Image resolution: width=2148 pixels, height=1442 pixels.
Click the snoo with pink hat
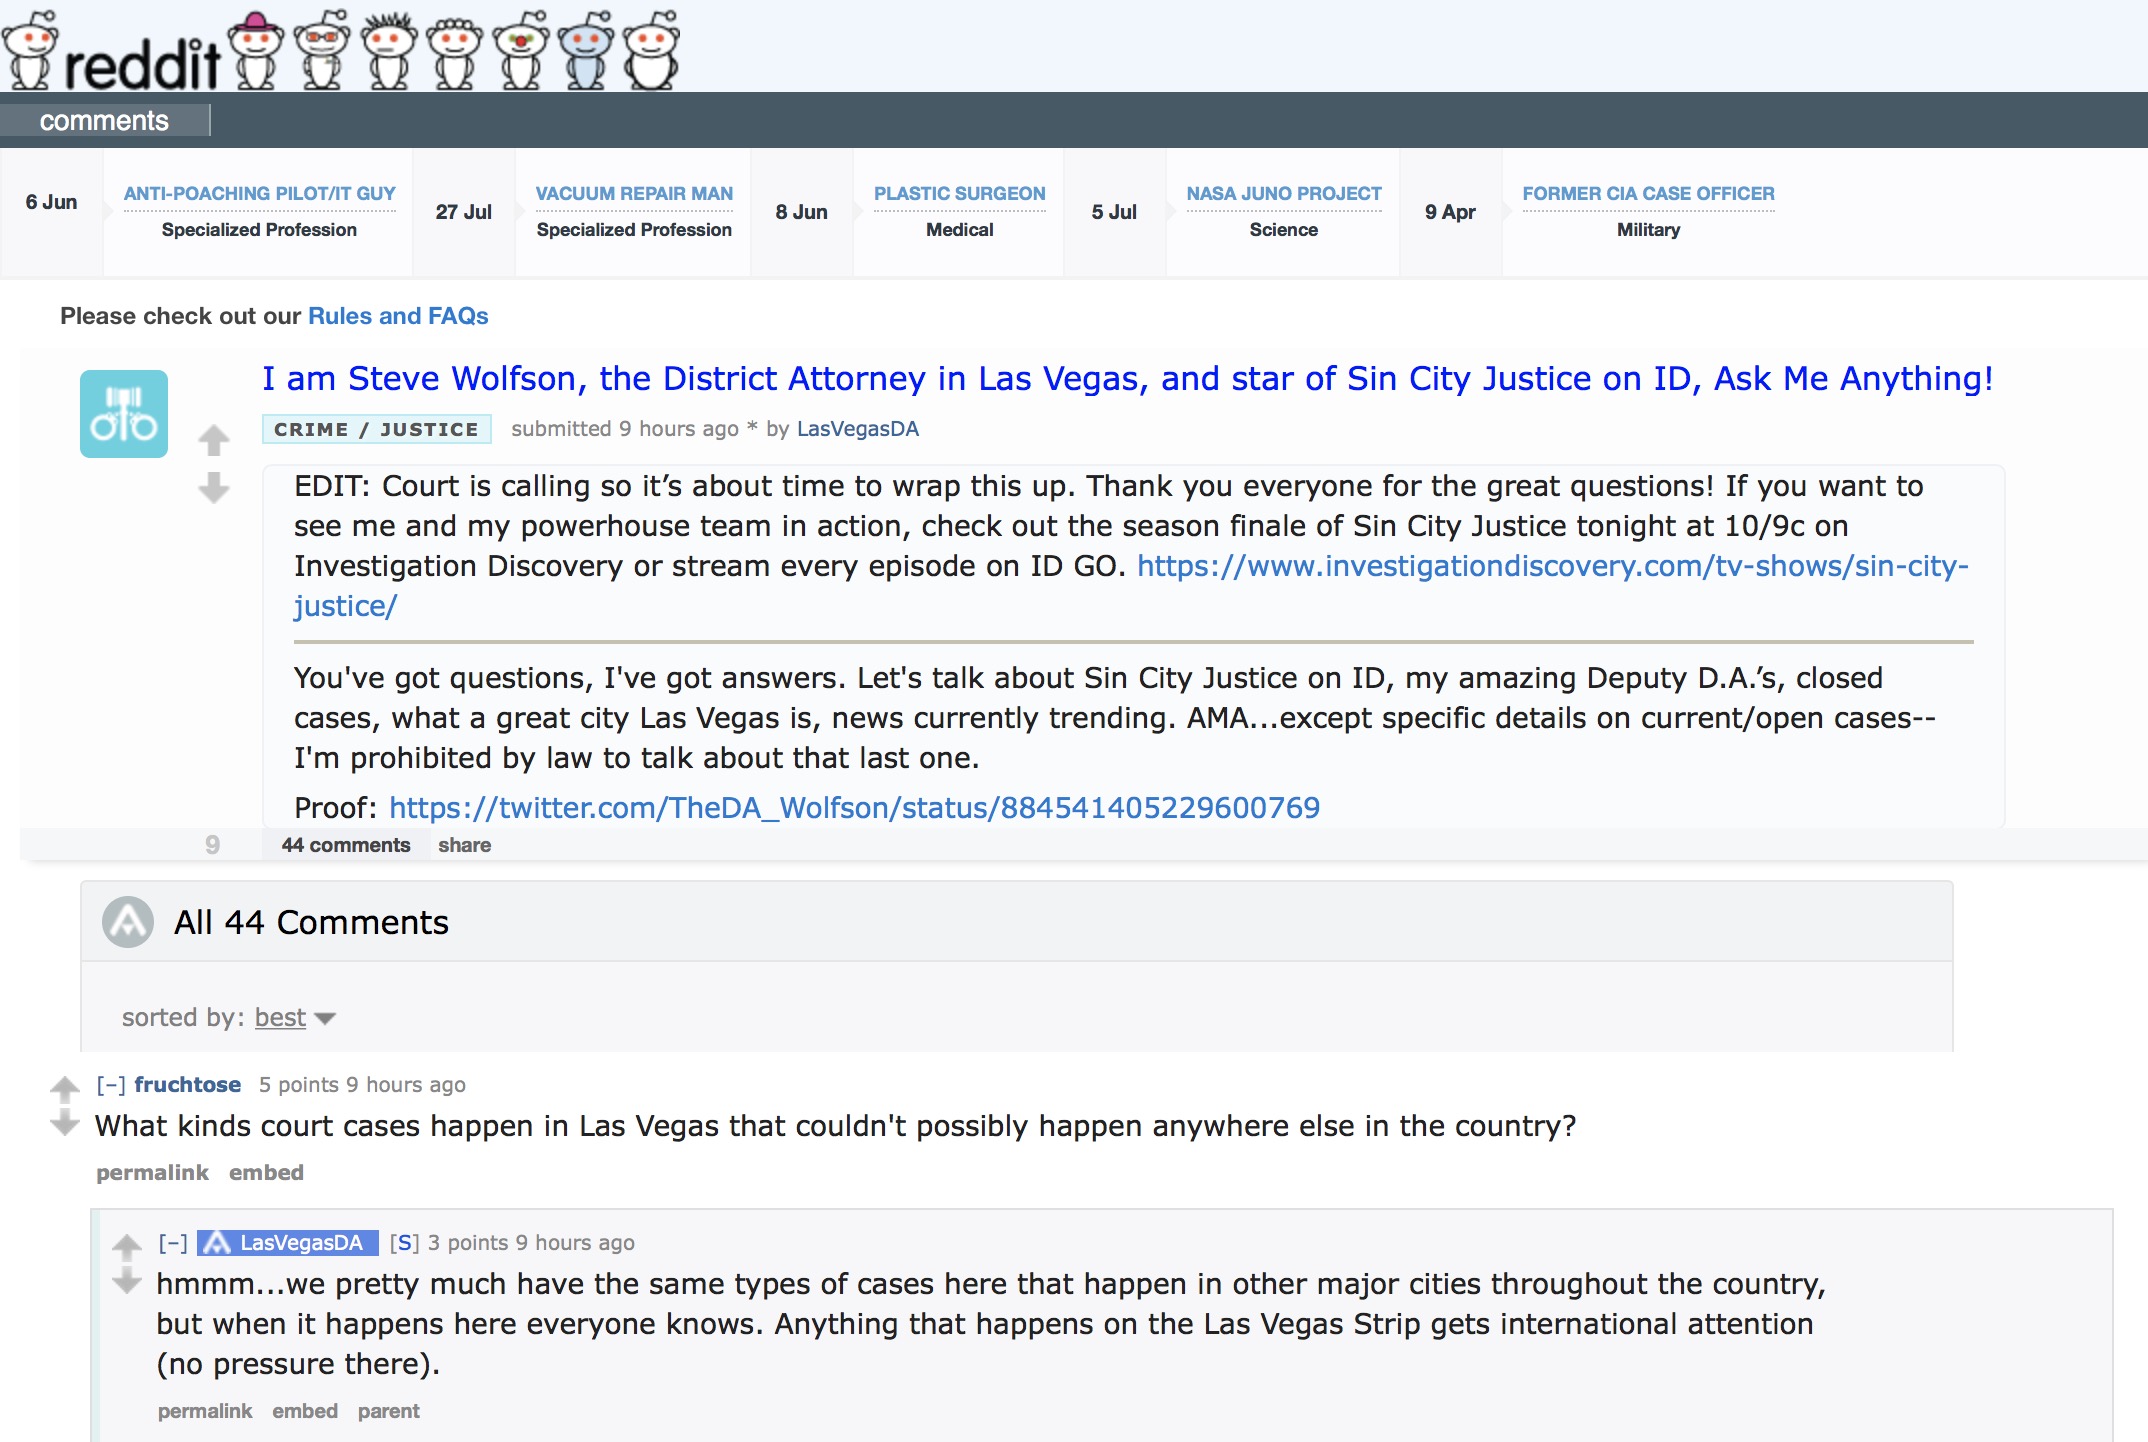tap(257, 51)
